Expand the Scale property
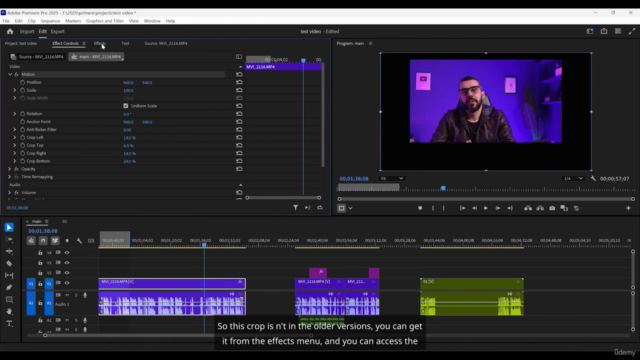Image resolution: width=640 pixels, height=360 pixels. click(x=15, y=90)
